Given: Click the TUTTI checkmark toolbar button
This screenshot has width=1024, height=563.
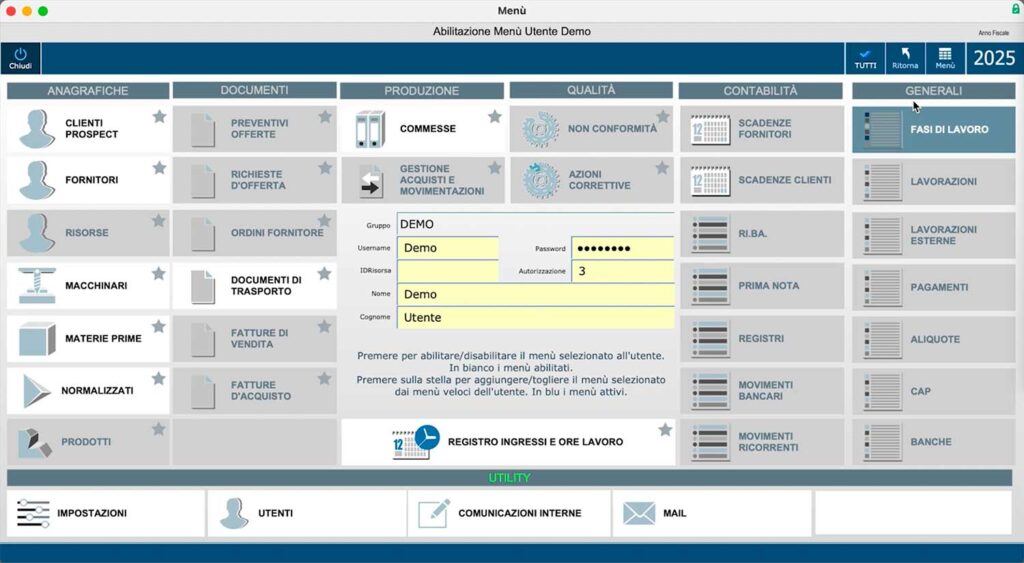Looking at the screenshot, I should click(865, 58).
